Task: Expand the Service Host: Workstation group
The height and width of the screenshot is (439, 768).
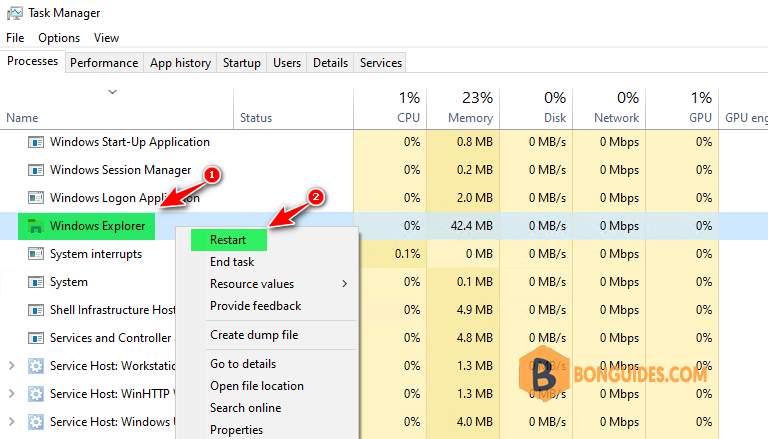Action: (x=12, y=366)
